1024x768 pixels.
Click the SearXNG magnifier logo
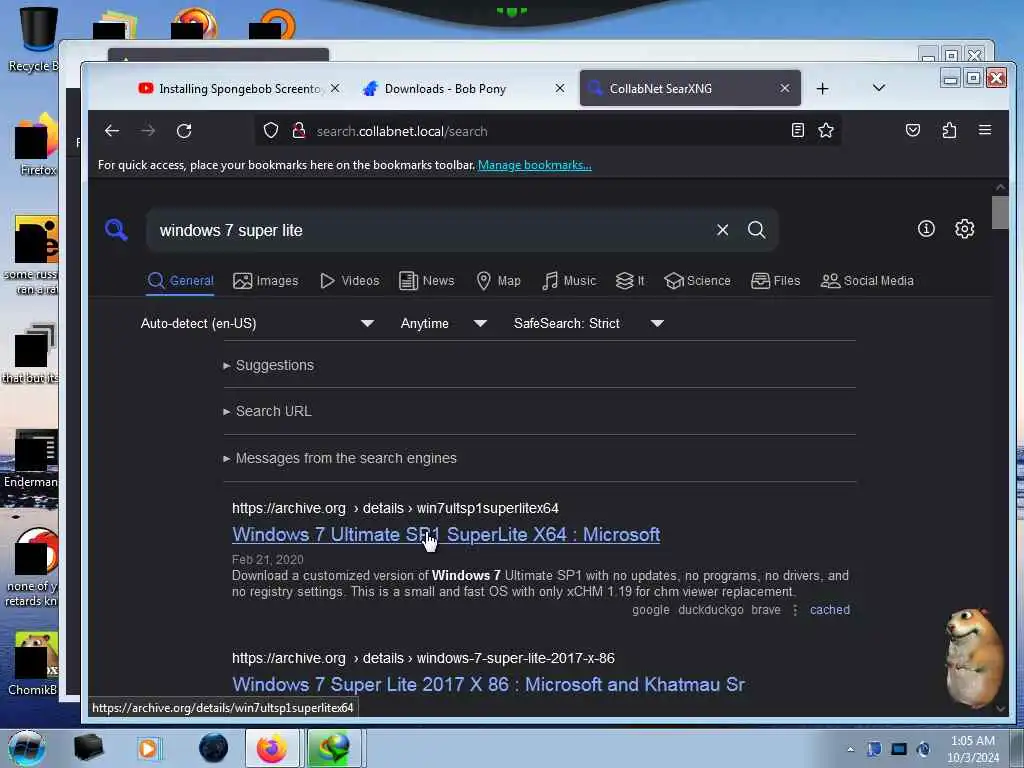coord(116,230)
